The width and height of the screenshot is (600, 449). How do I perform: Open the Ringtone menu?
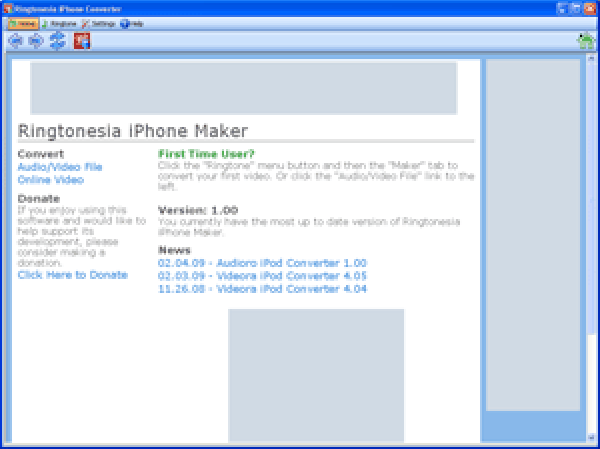[x=60, y=24]
